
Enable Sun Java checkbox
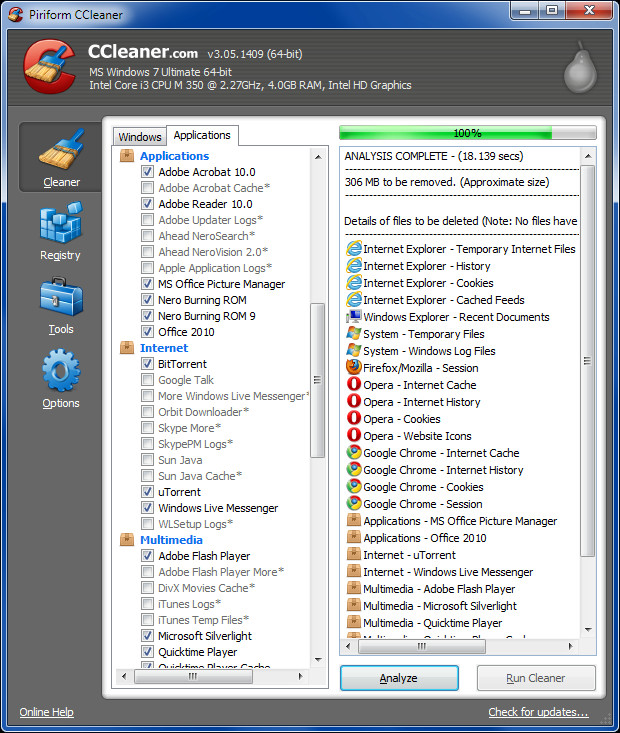147,460
